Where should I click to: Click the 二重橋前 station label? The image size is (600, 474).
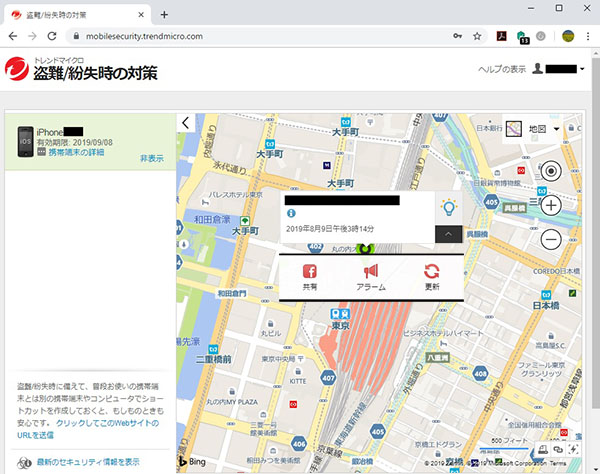tap(214, 359)
